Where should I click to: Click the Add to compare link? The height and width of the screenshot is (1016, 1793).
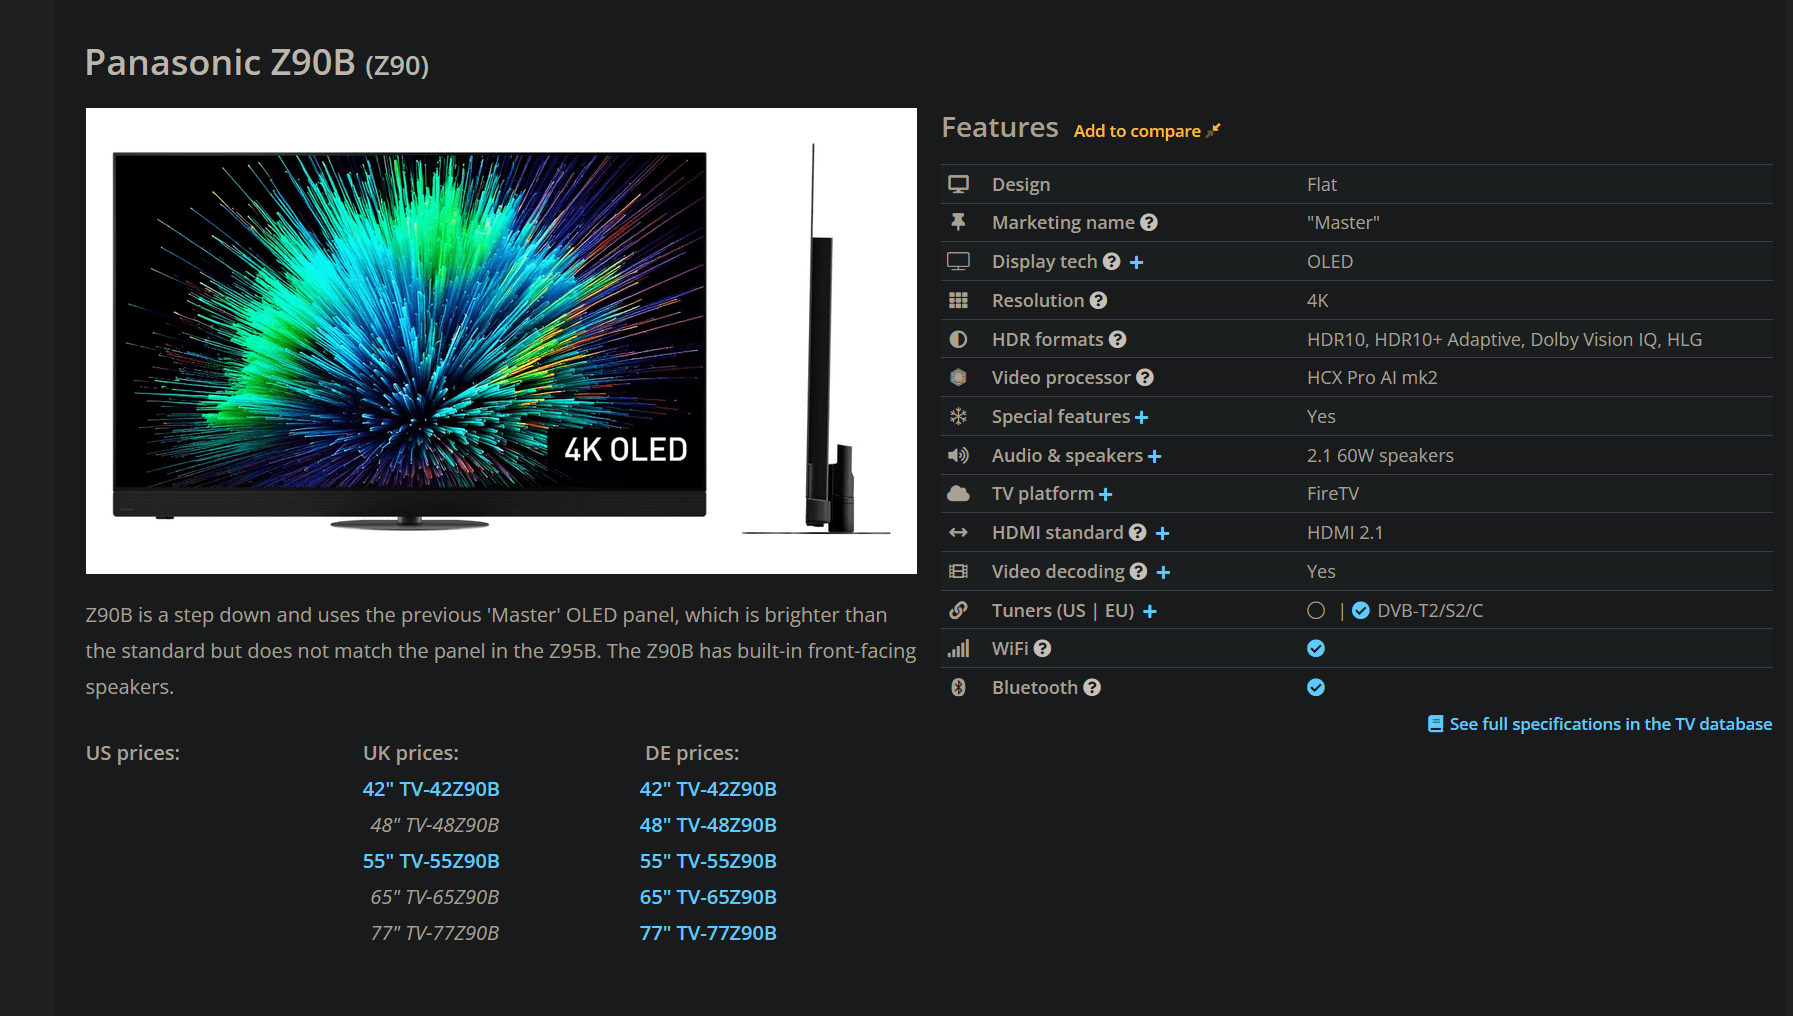tap(1137, 131)
